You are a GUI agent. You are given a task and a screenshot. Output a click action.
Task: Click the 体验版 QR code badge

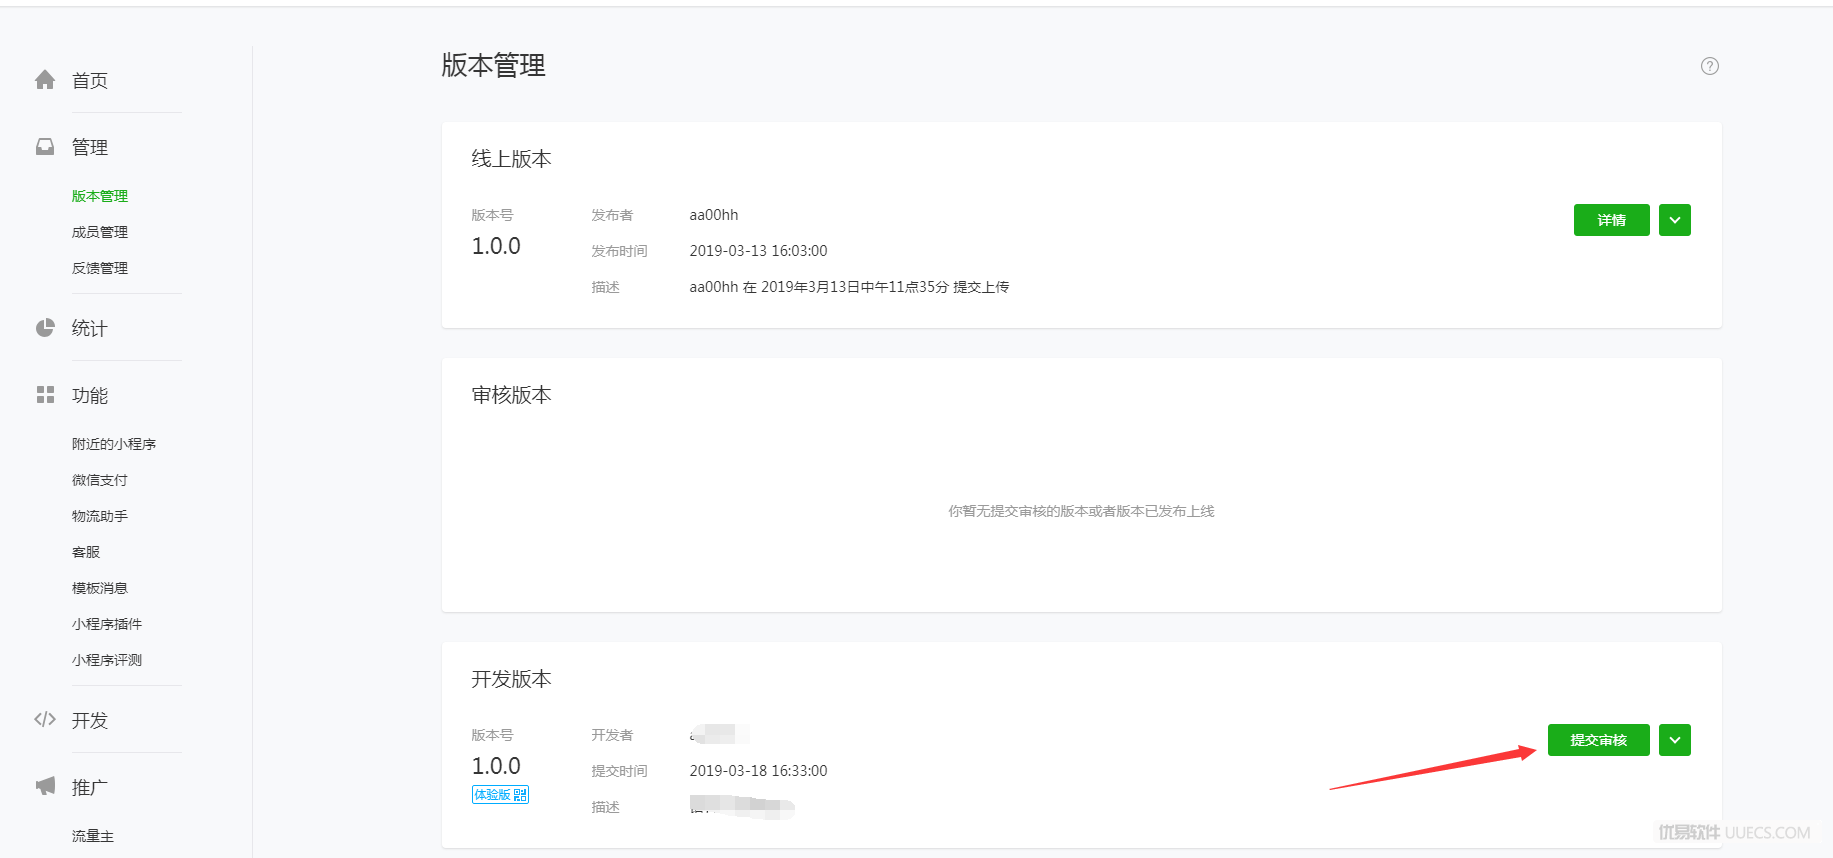pos(500,795)
